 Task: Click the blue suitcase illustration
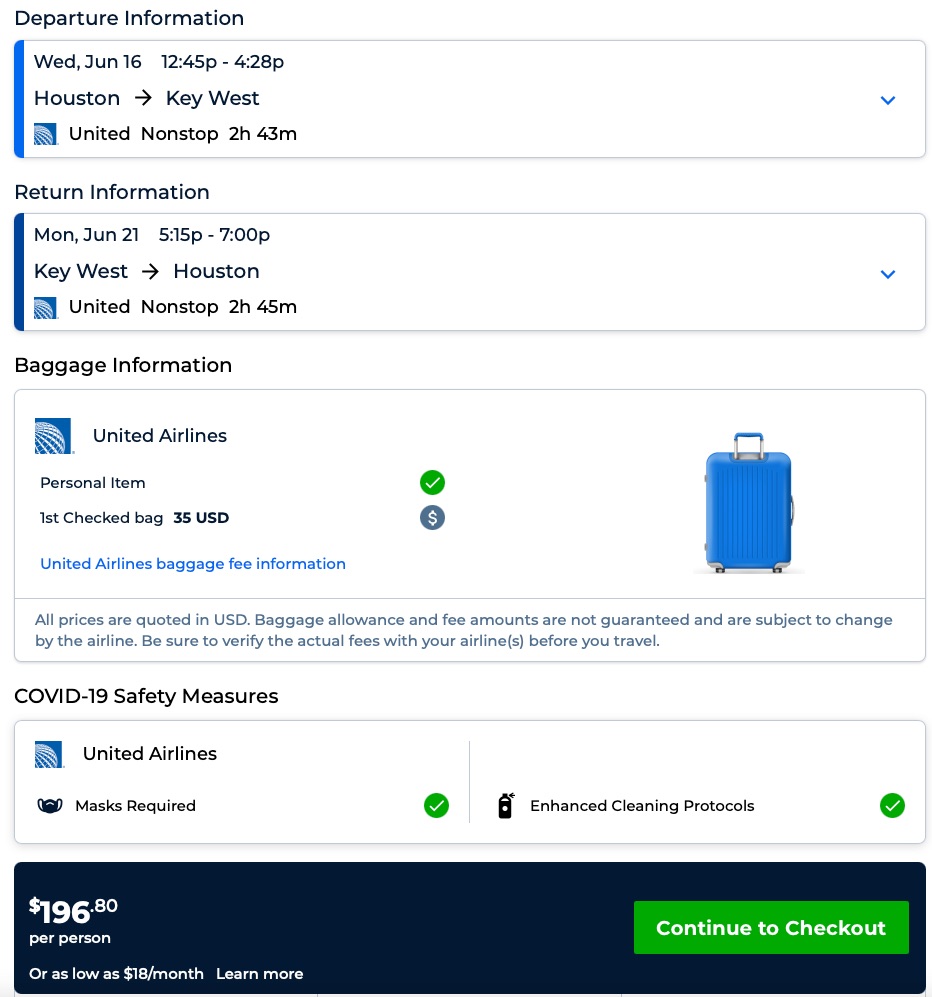pyautogui.click(x=748, y=502)
